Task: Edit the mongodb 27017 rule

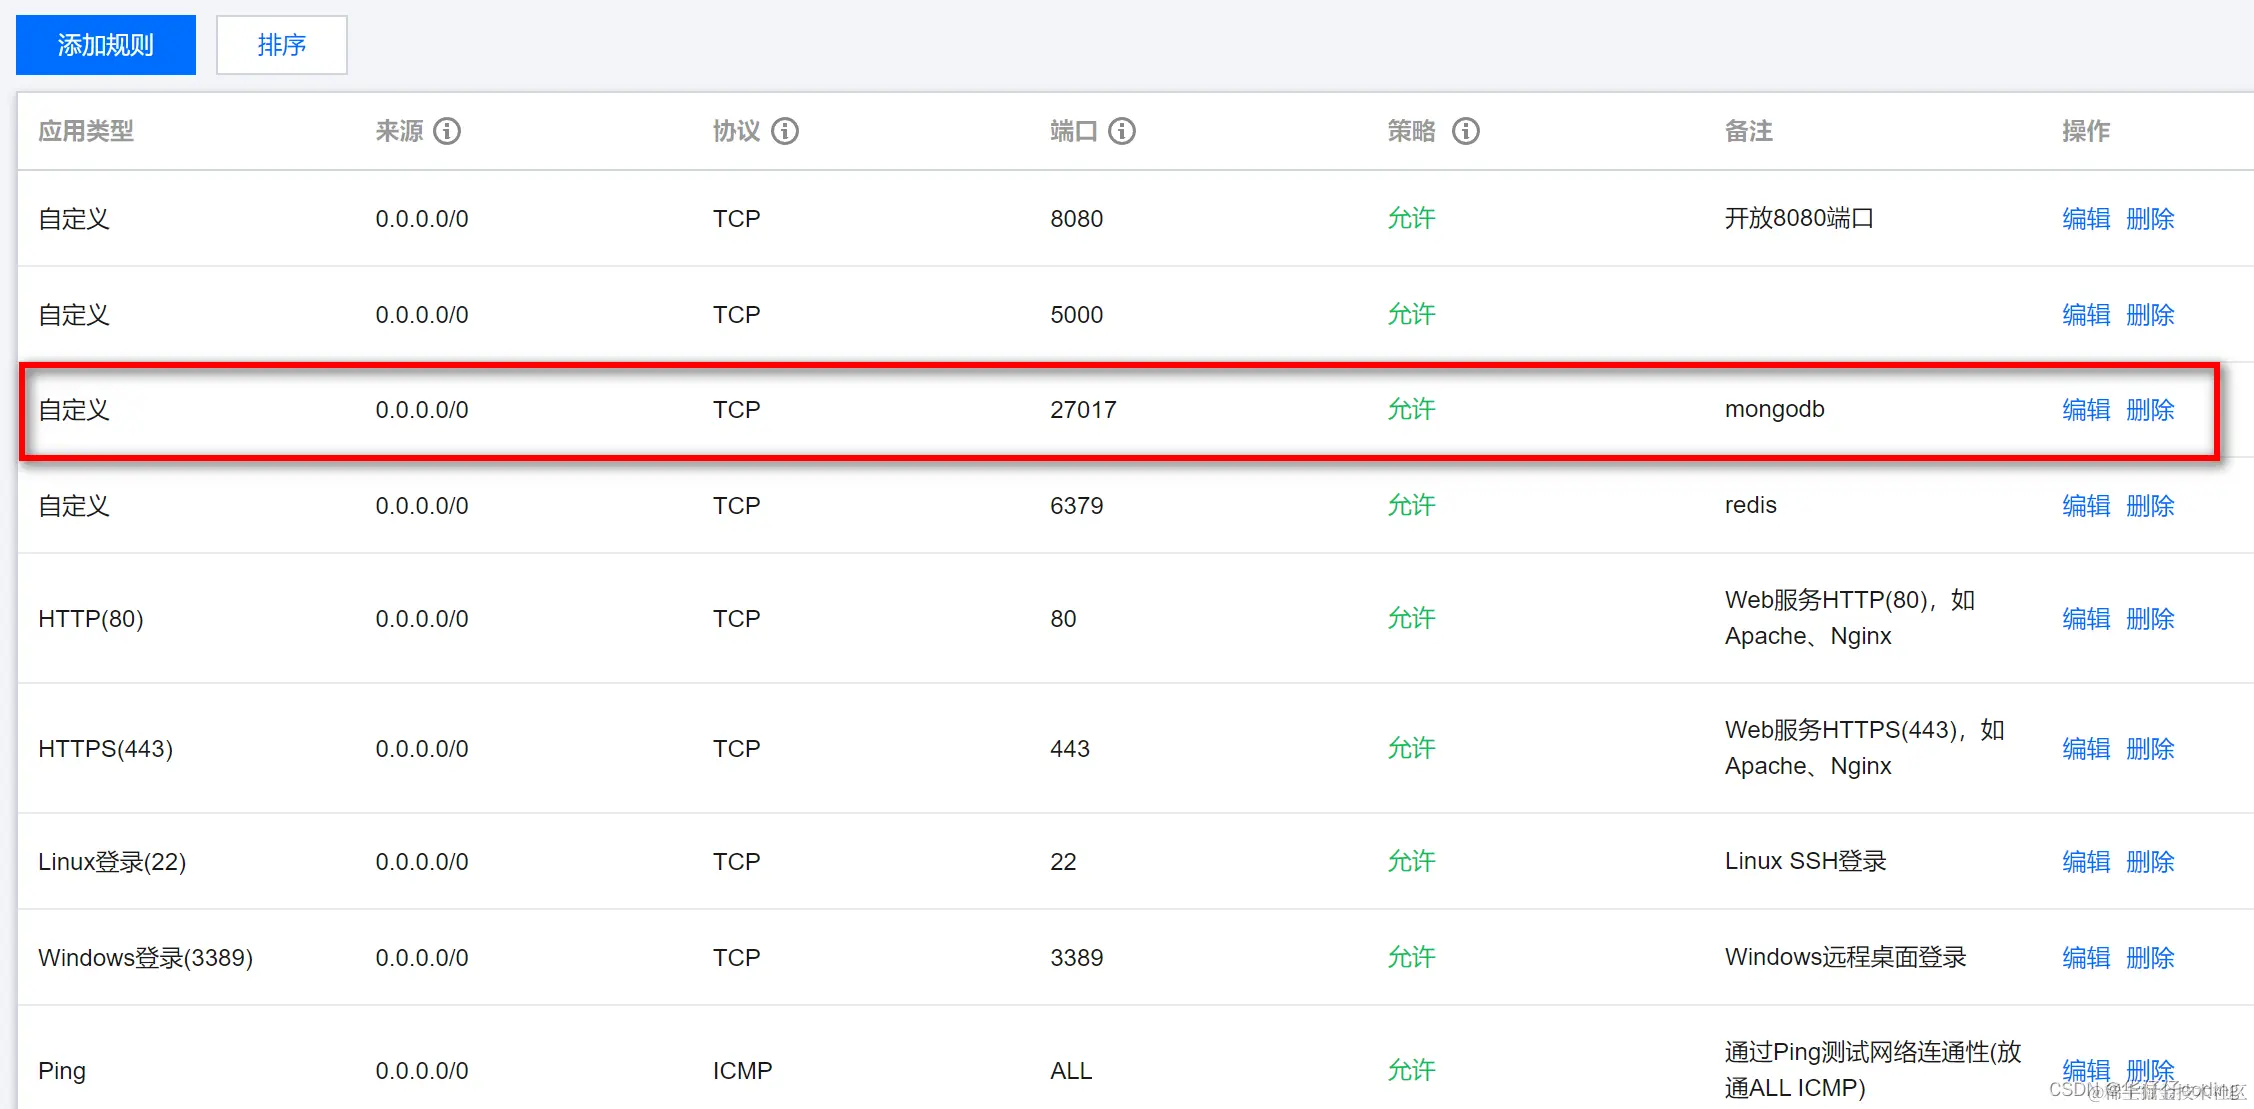Action: pyautogui.click(x=2085, y=410)
